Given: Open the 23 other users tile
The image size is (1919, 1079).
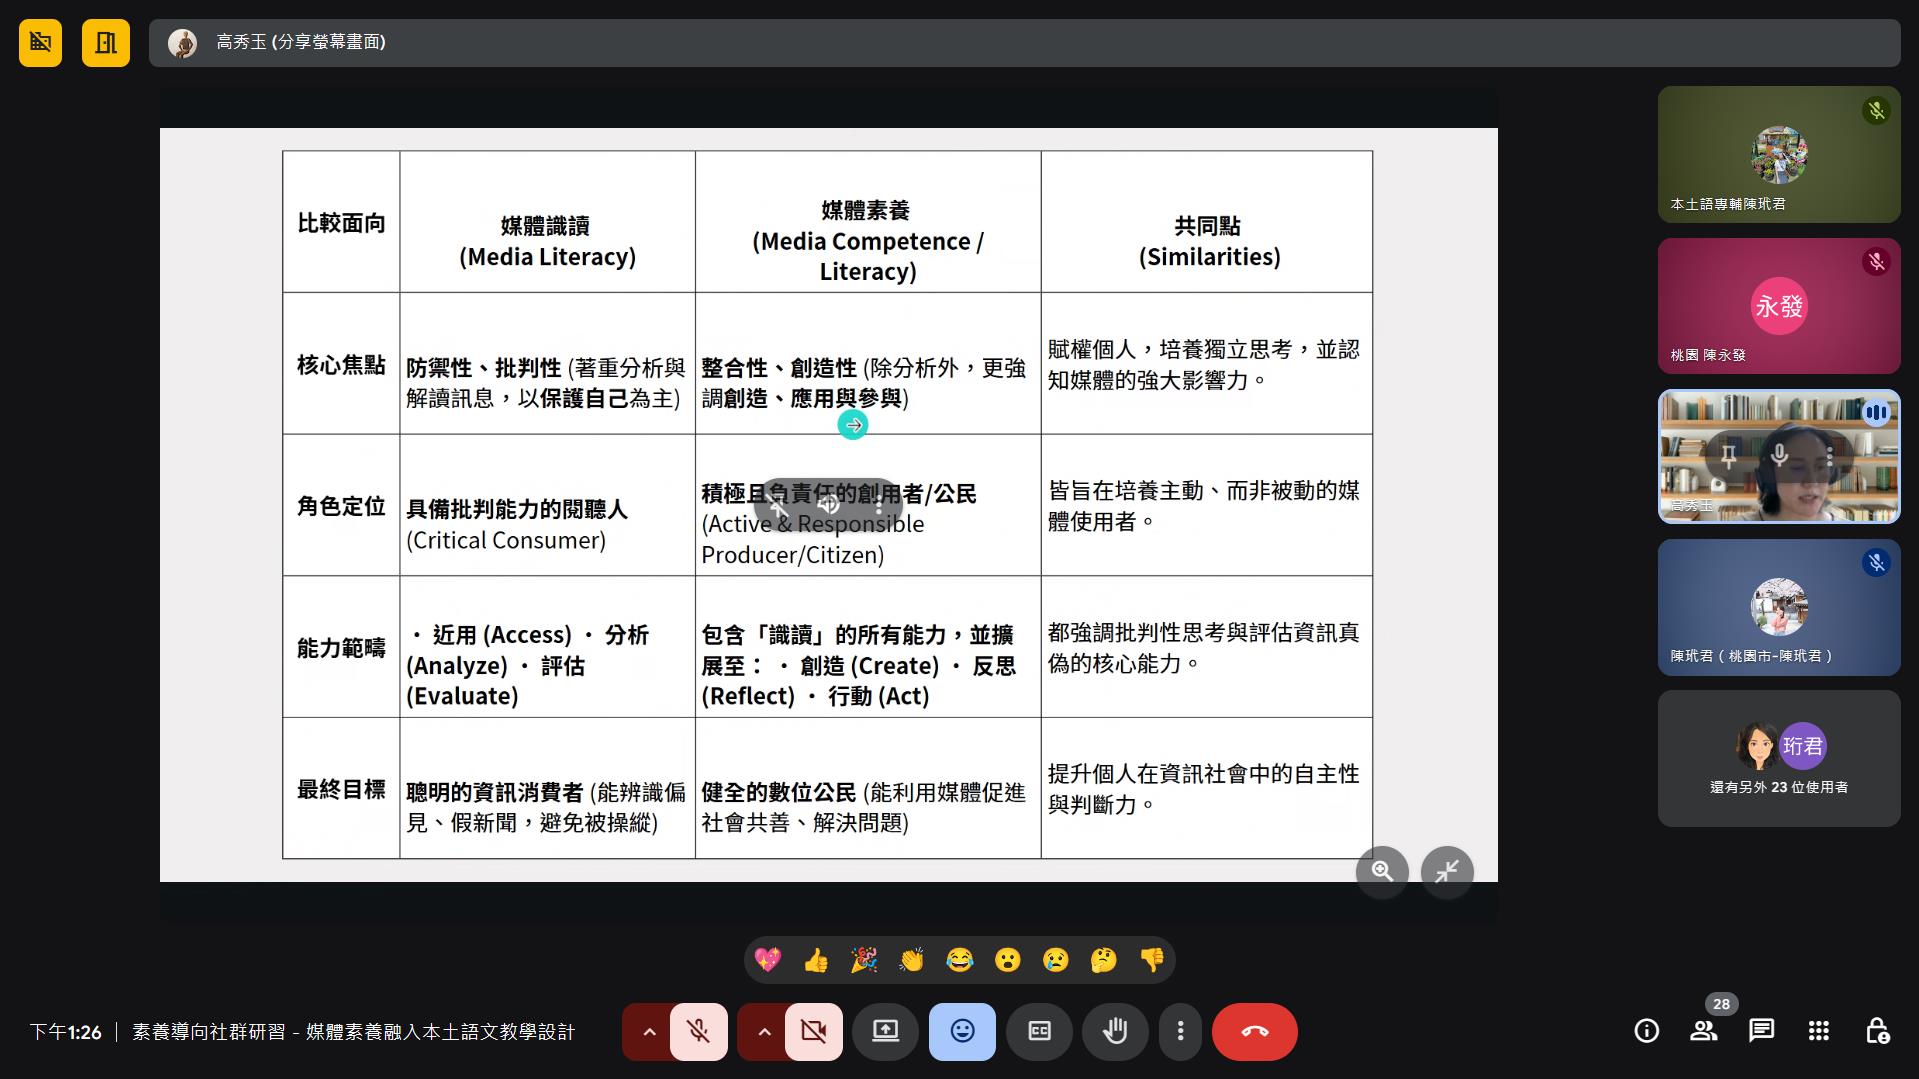Looking at the screenshot, I should click(1778, 758).
